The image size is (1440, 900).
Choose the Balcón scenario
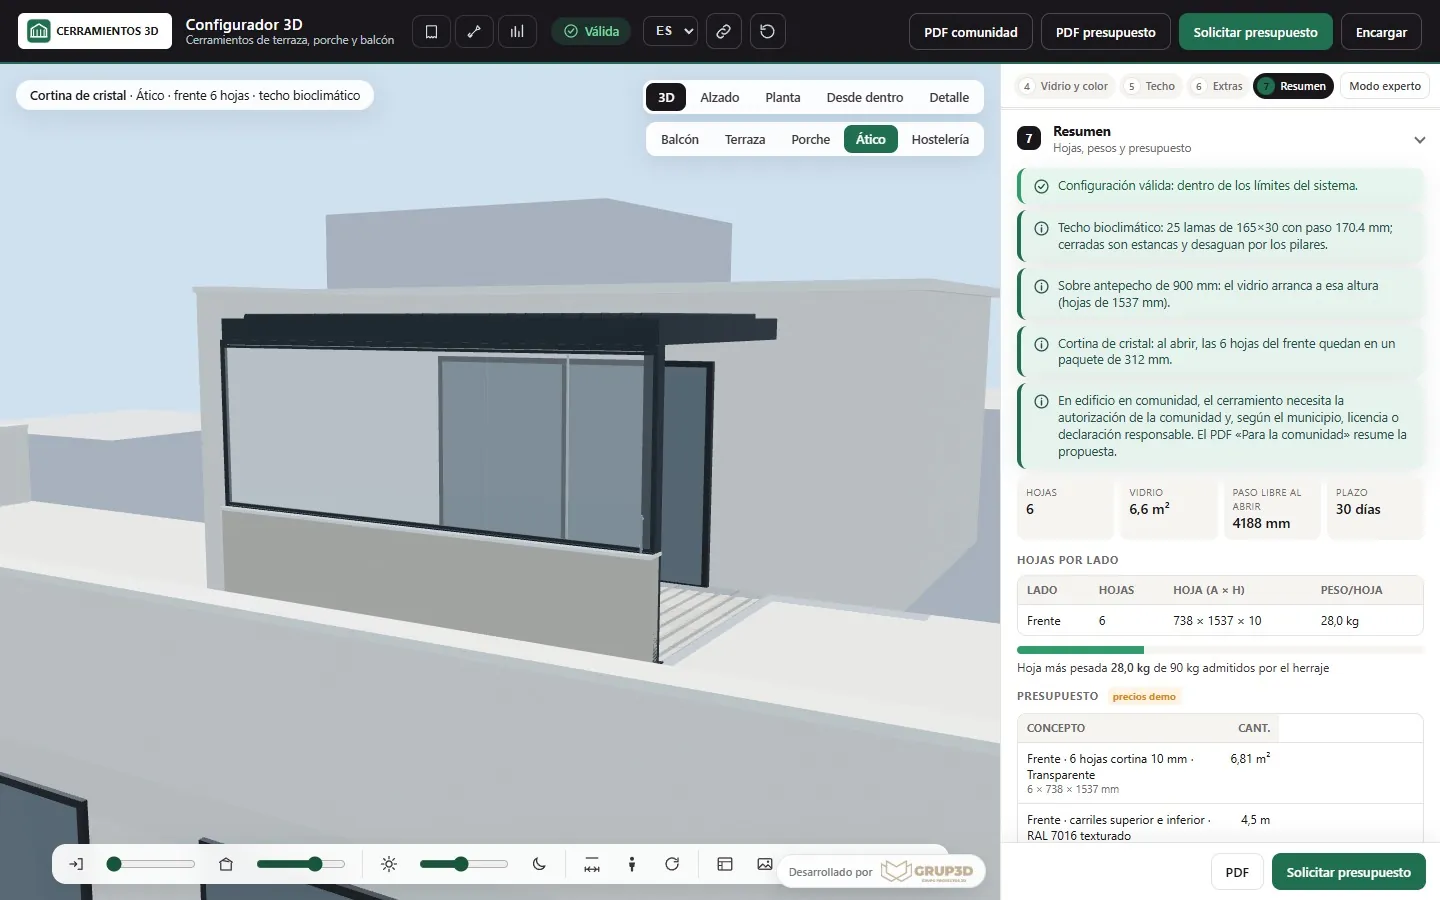(x=679, y=139)
